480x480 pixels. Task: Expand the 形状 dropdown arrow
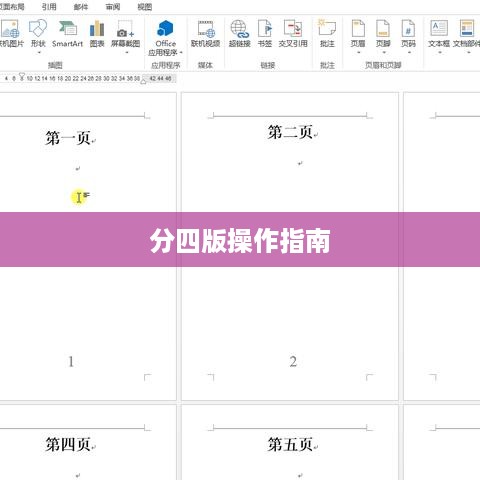tap(39, 53)
